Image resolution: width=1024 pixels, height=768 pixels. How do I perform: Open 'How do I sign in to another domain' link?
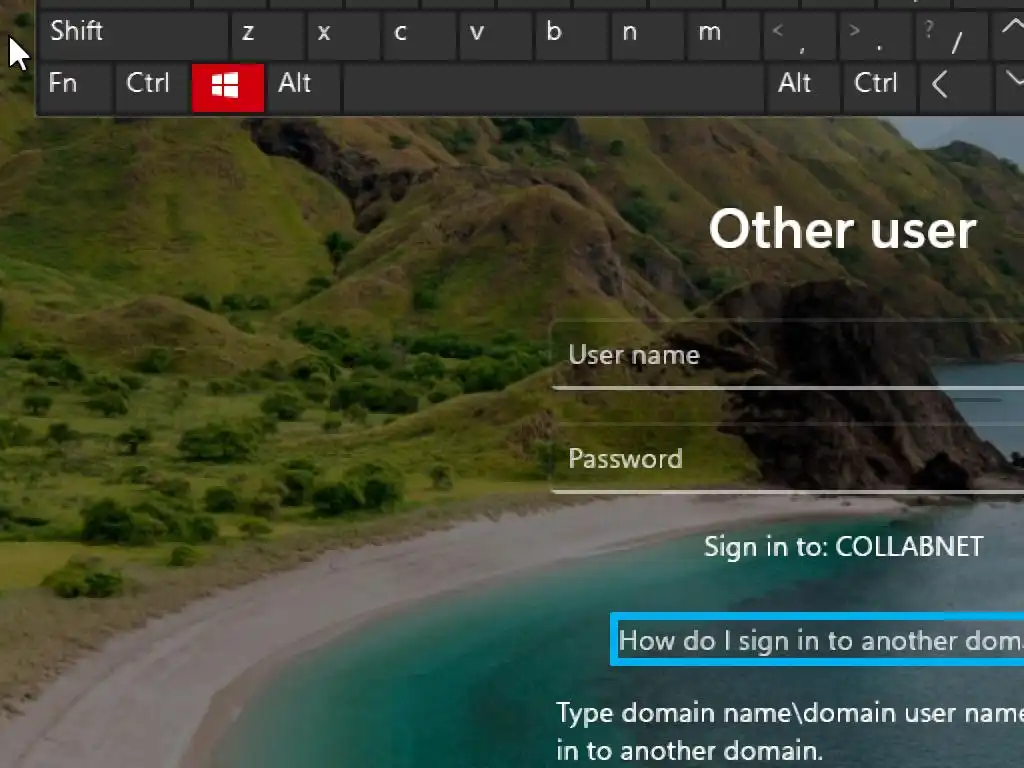[x=818, y=640]
